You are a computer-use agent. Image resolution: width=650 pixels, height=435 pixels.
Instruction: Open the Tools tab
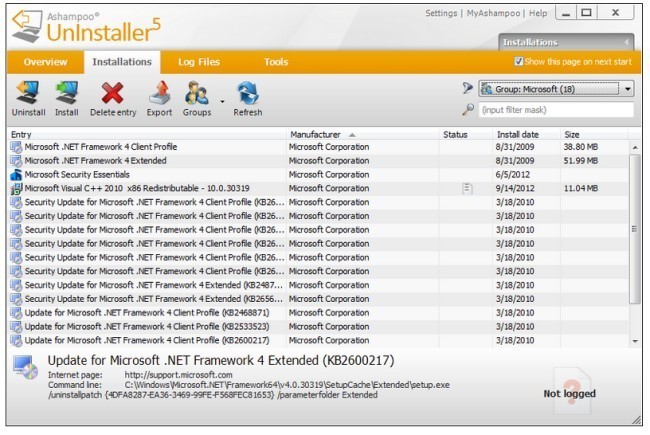tap(276, 62)
